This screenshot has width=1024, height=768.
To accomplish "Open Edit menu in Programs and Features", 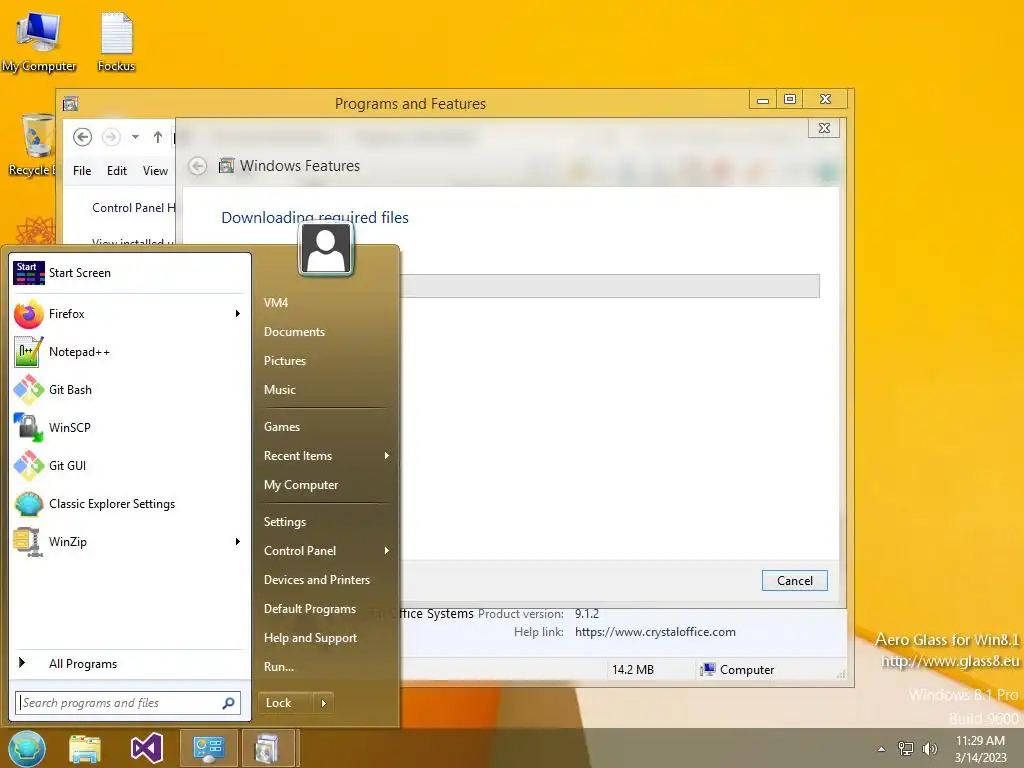I will coord(117,170).
